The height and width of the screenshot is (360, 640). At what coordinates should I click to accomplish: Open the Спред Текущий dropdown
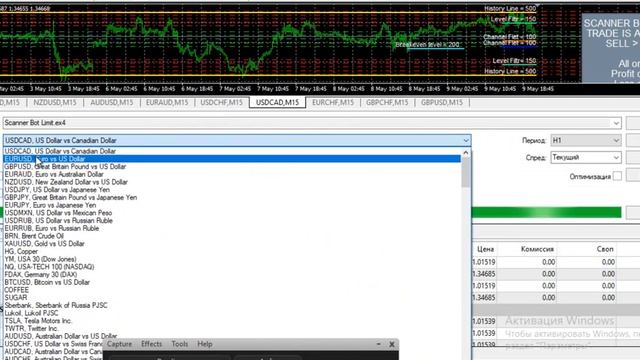tap(586, 158)
